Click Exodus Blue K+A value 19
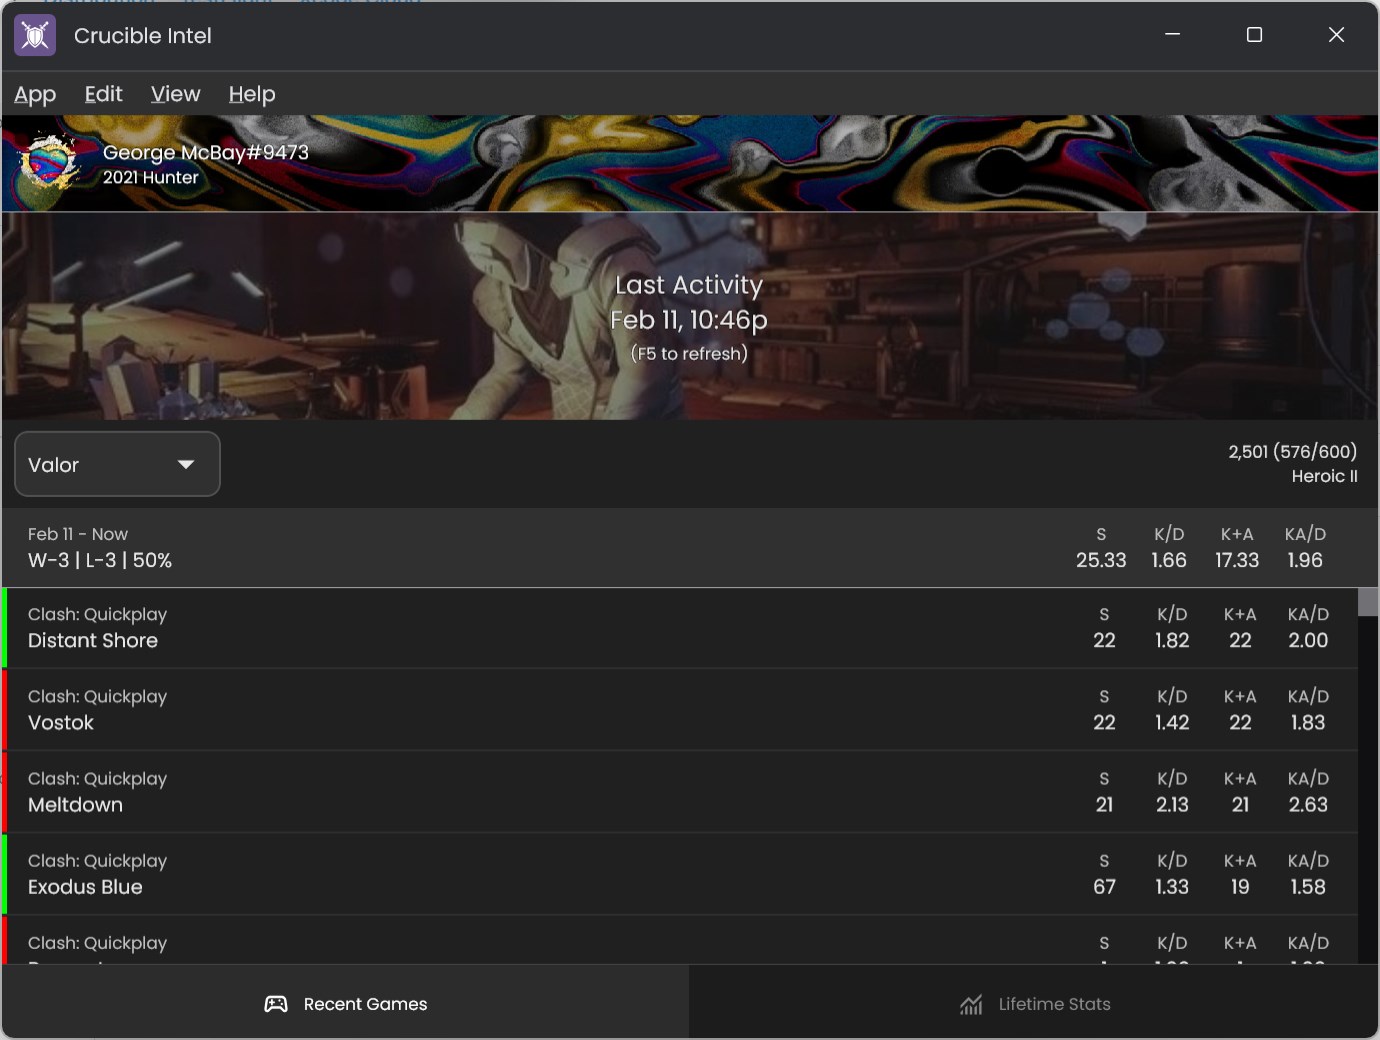This screenshot has width=1380, height=1040. coord(1240,886)
